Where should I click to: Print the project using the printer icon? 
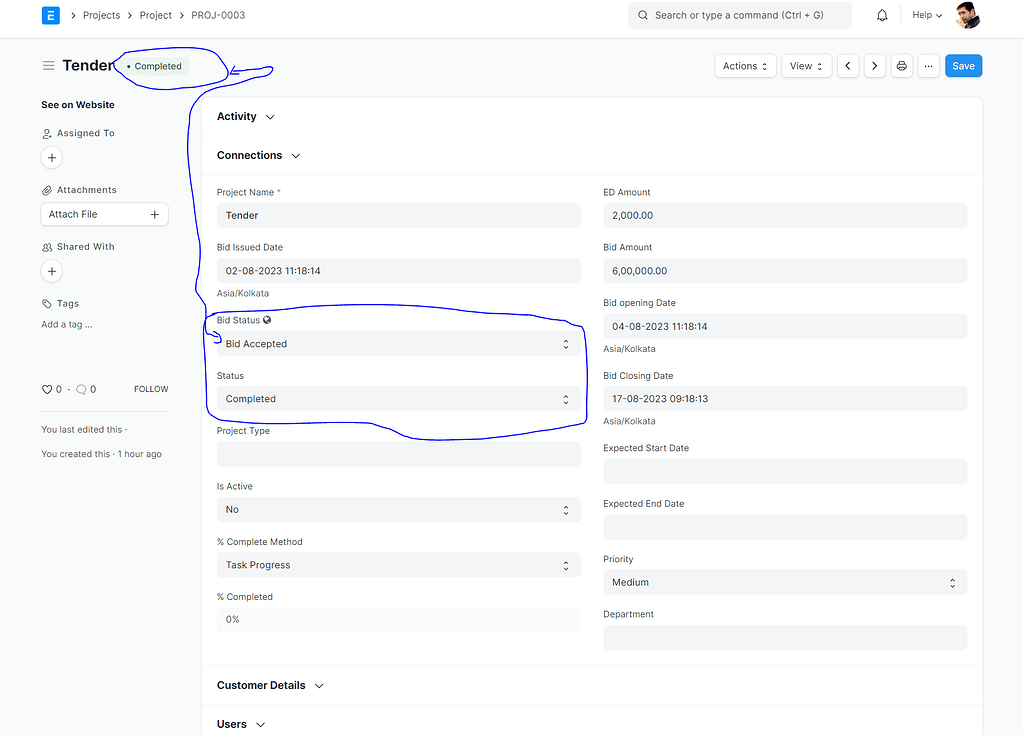[901, 65]
